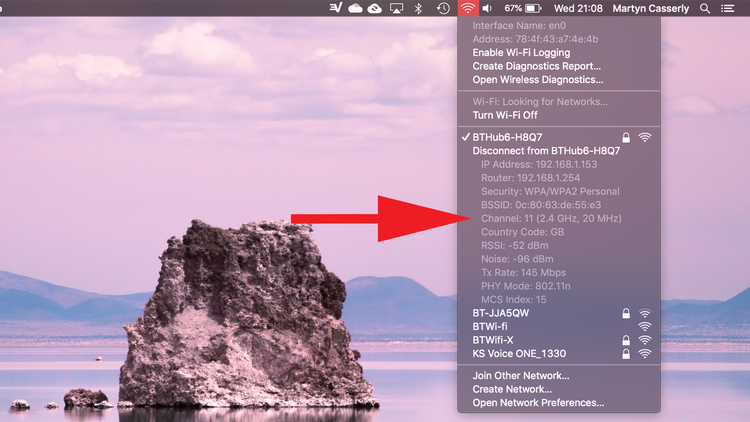Viewport: 750px width, 422px height.
Task: Click the Wi-Fi: Looking for Networks... status
Action: click(x=540, y=102)
